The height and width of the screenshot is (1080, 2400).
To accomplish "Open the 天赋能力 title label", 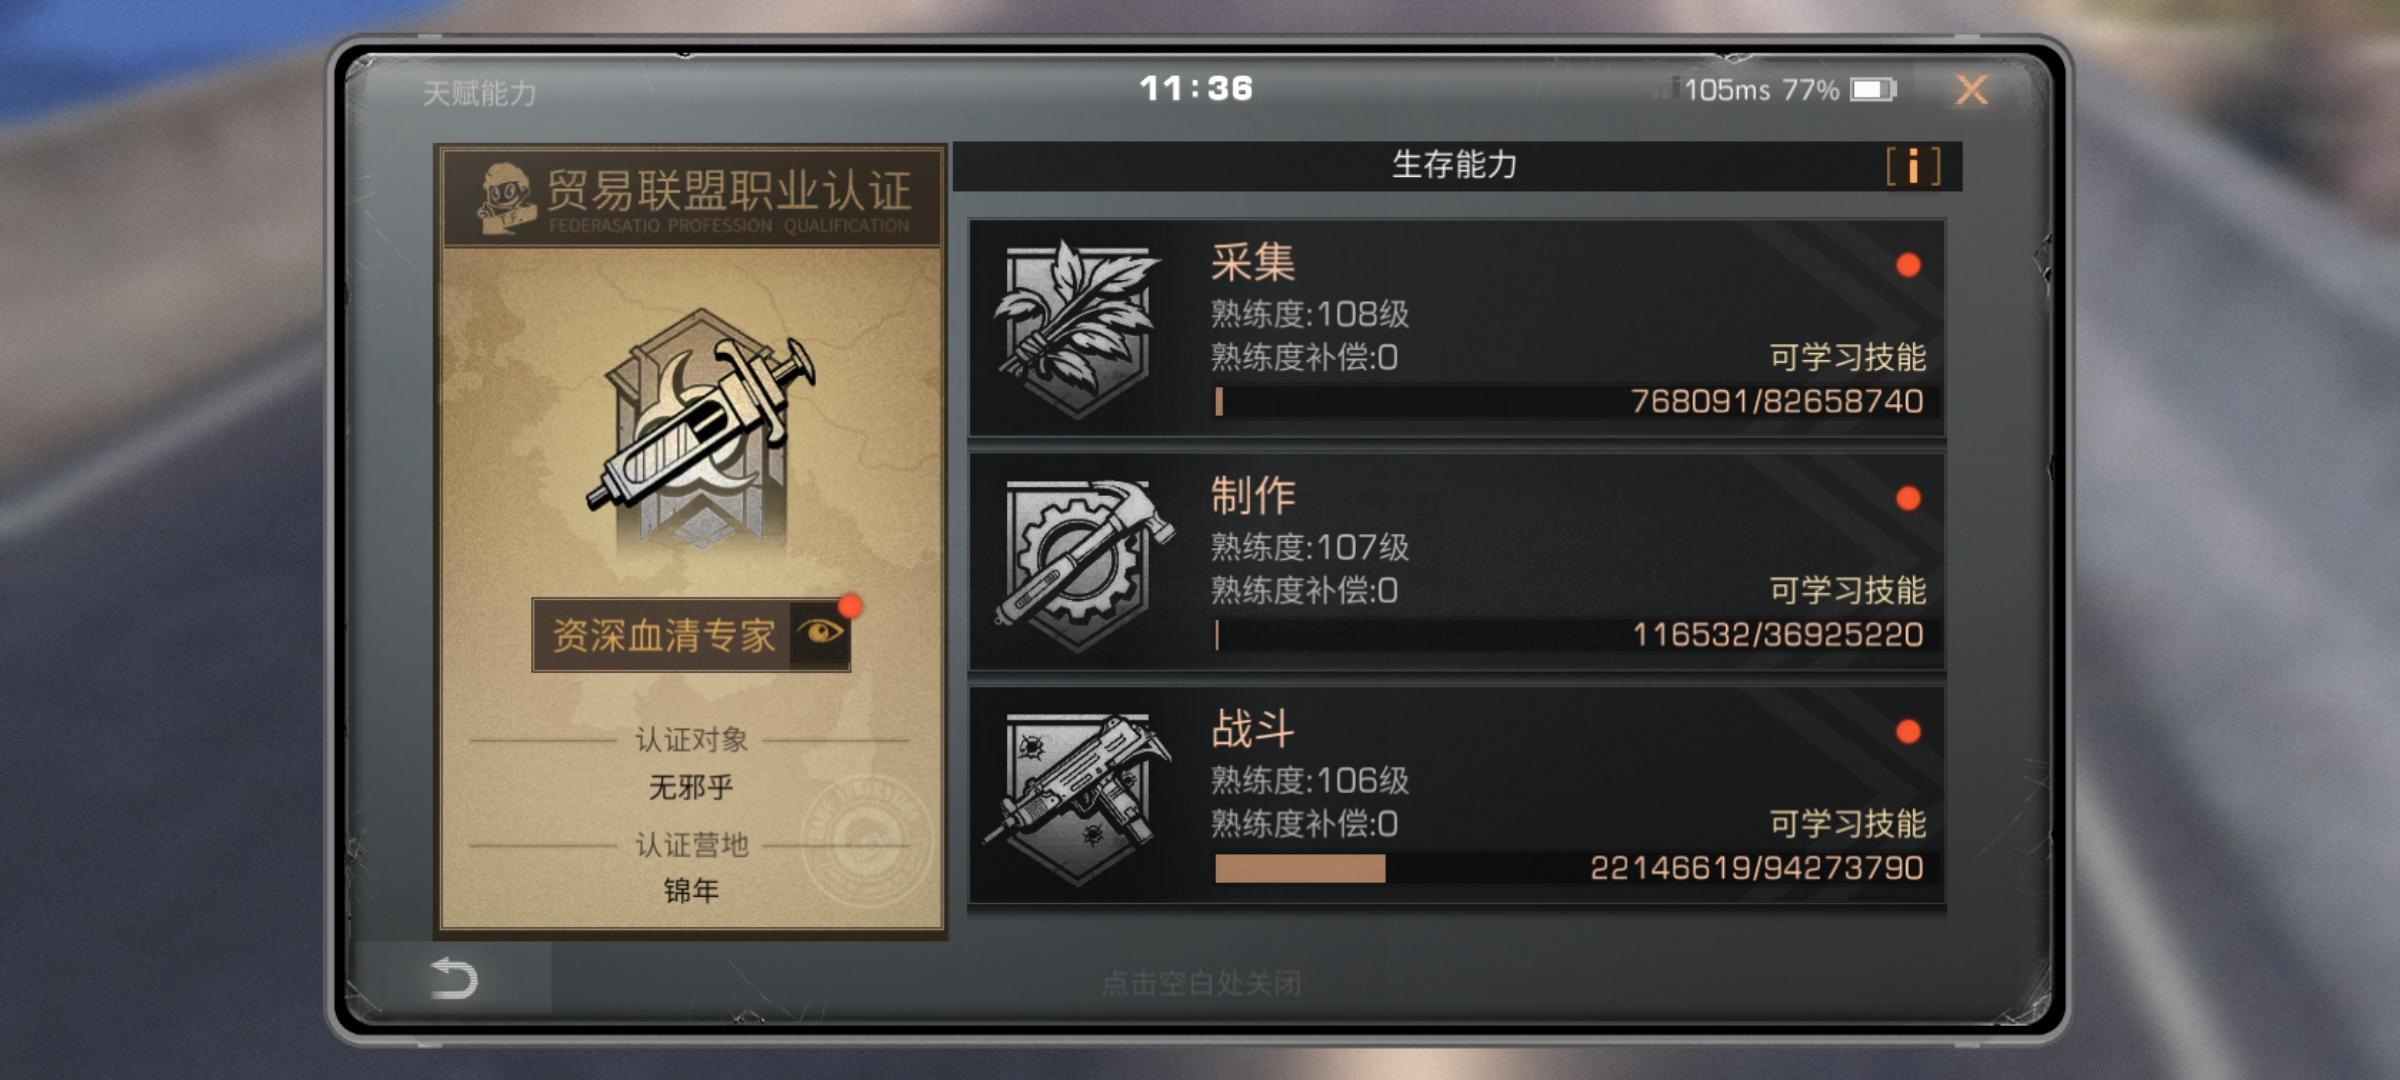I will point(479,93).
